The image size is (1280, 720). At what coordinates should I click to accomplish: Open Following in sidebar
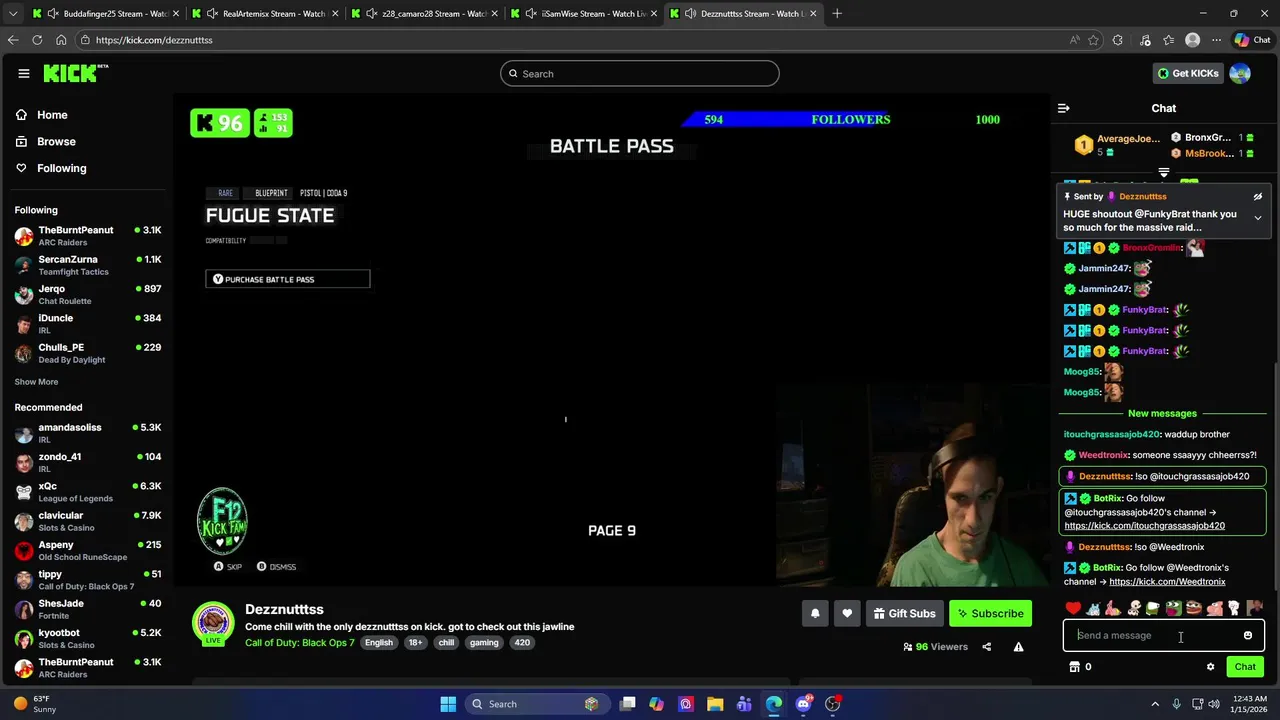pyautogui.click(x=51, y=168)
